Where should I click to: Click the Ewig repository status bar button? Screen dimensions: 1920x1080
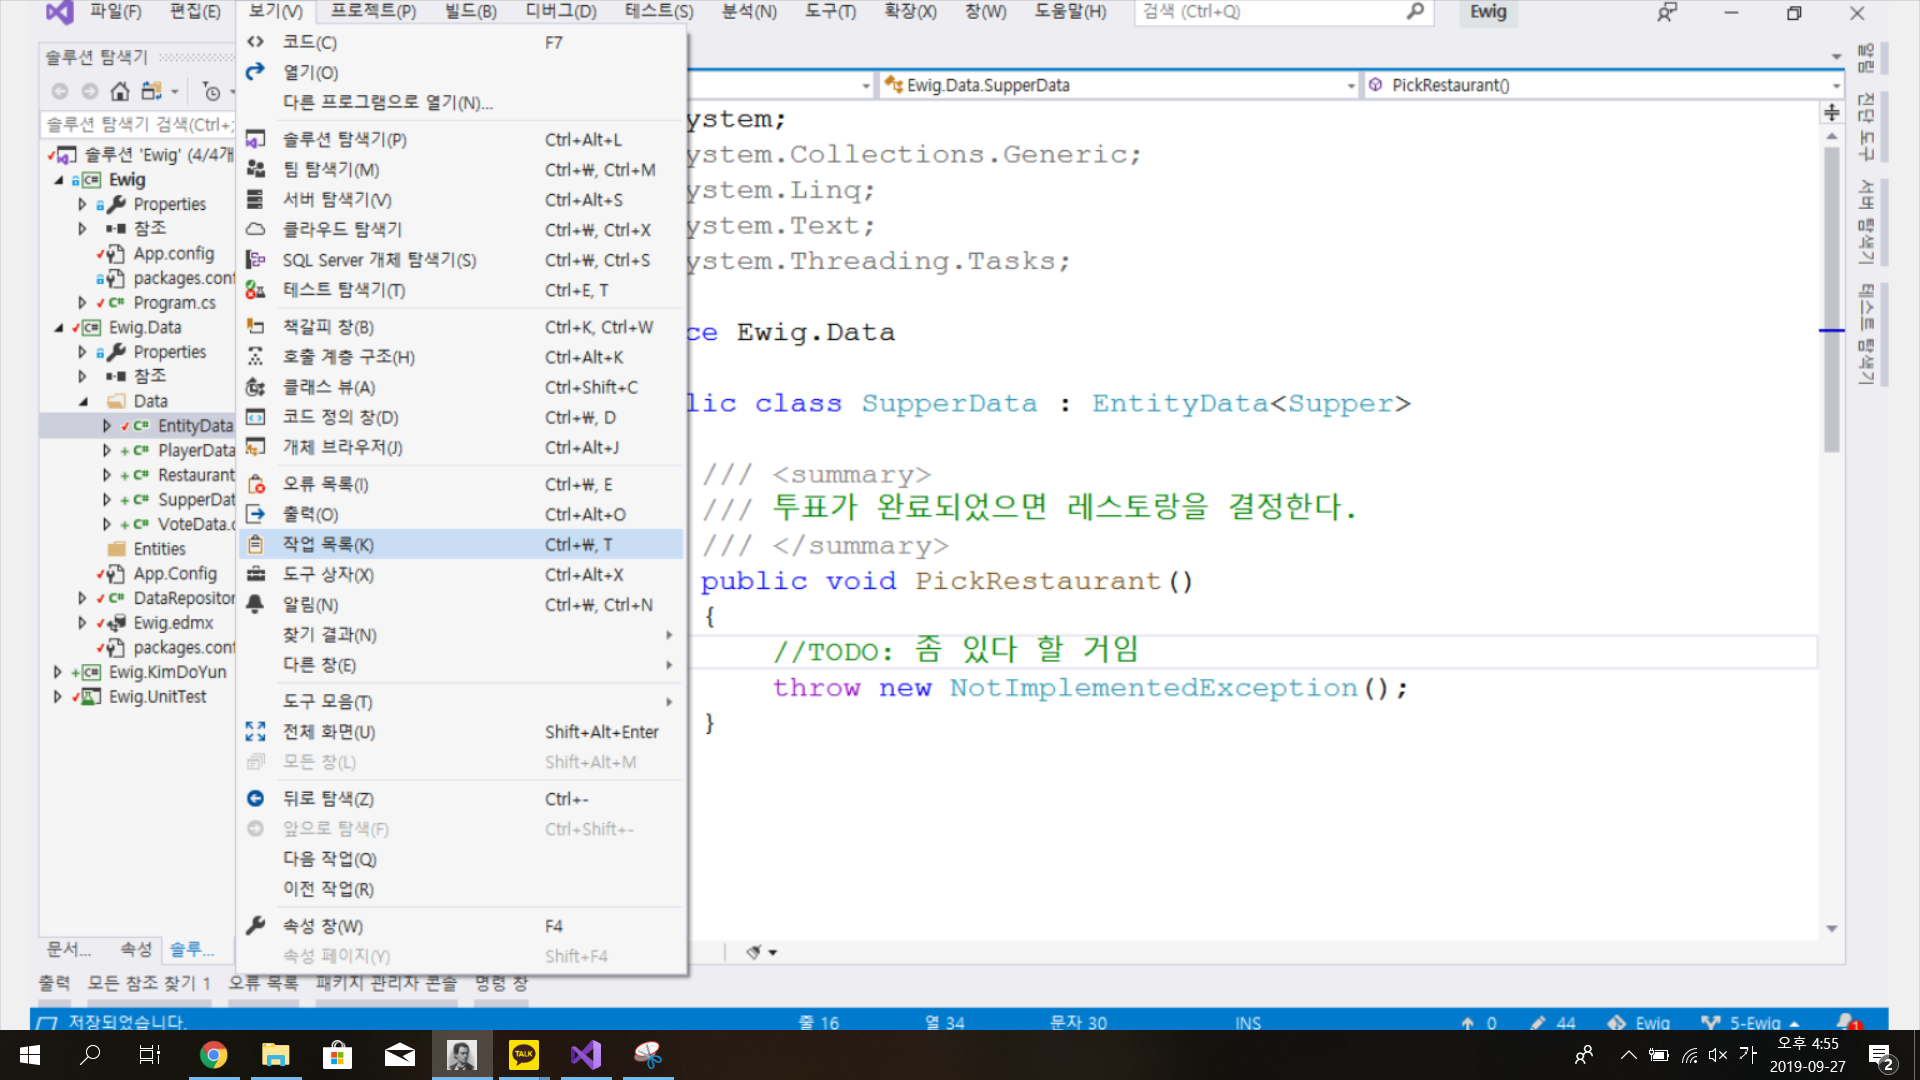[1640, 1022]
